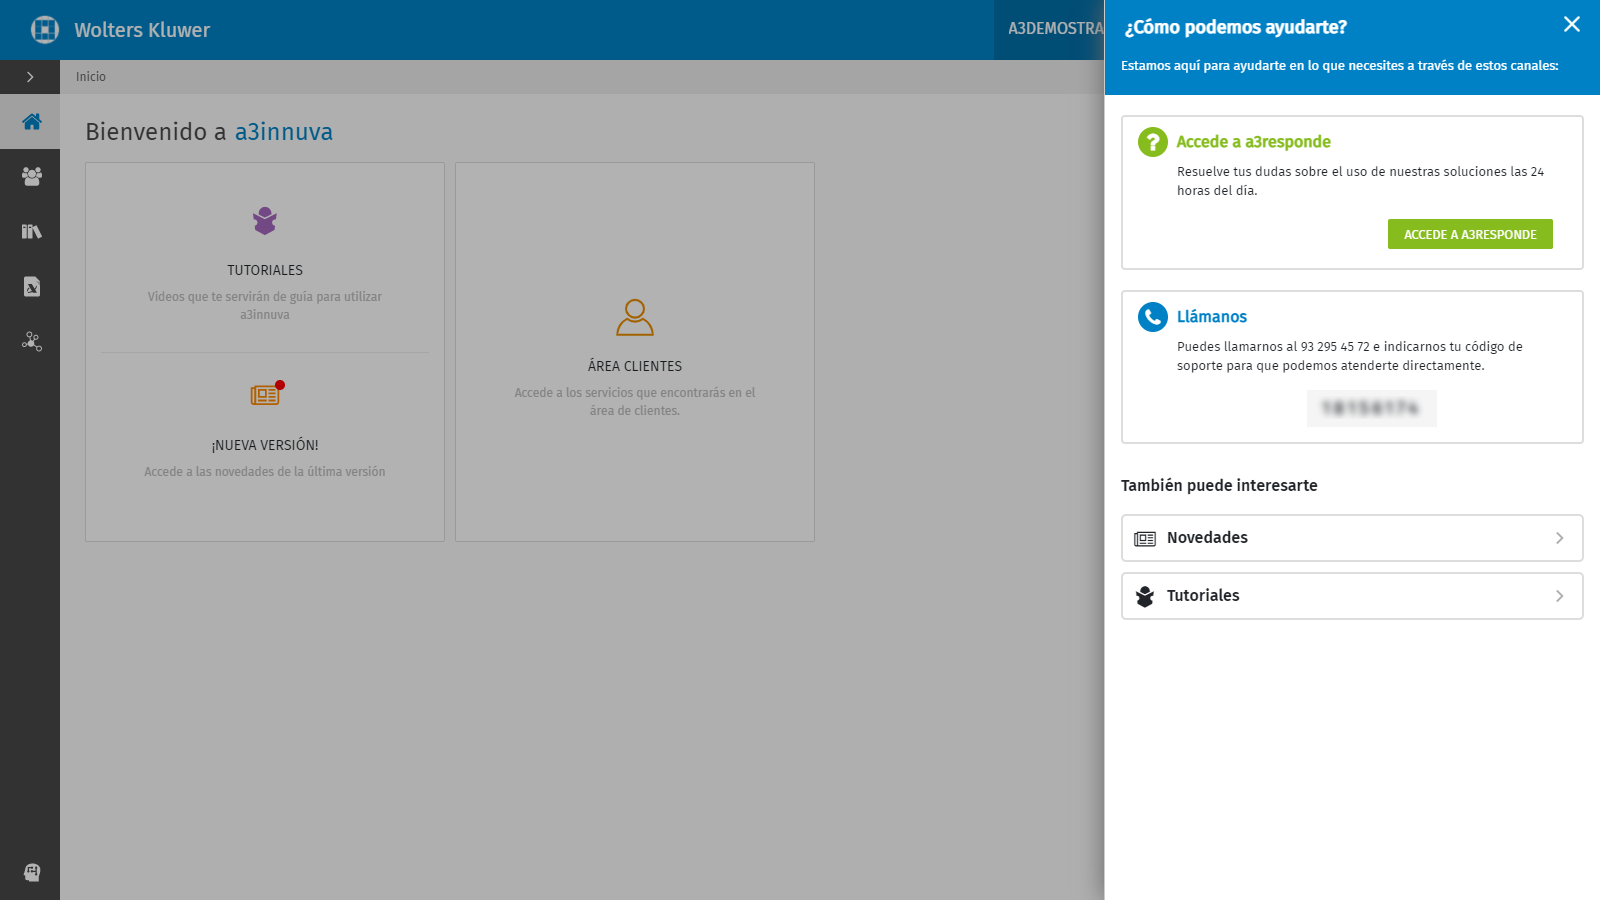Click the Inicio breadcrumb
The image size is (1600, 900).
(91, 77)
